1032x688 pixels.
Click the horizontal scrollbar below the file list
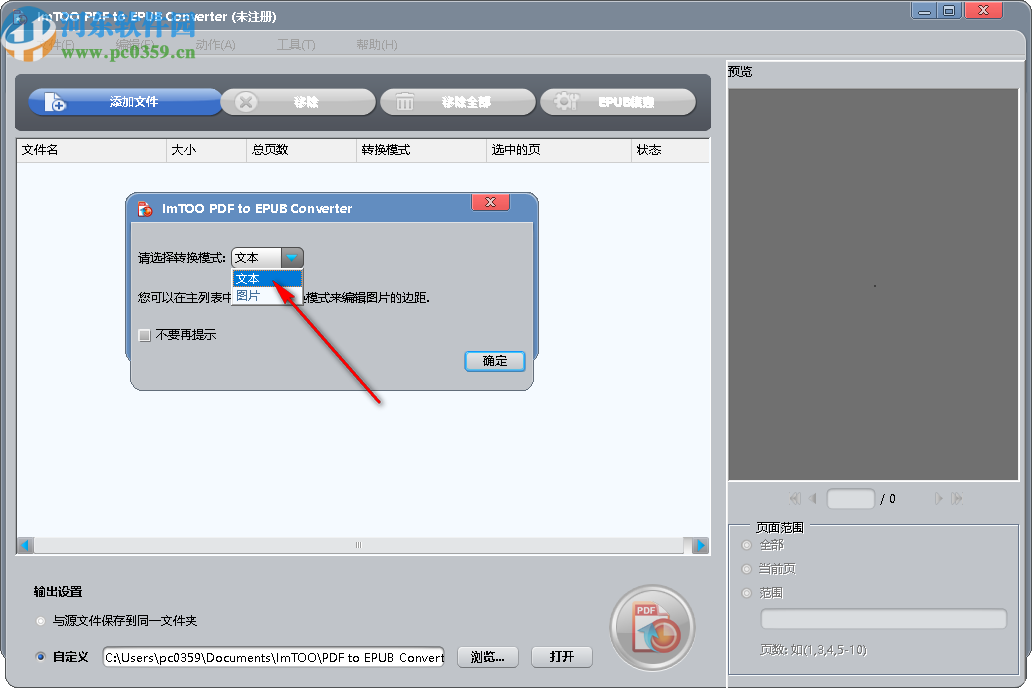(x=357, y=545)
